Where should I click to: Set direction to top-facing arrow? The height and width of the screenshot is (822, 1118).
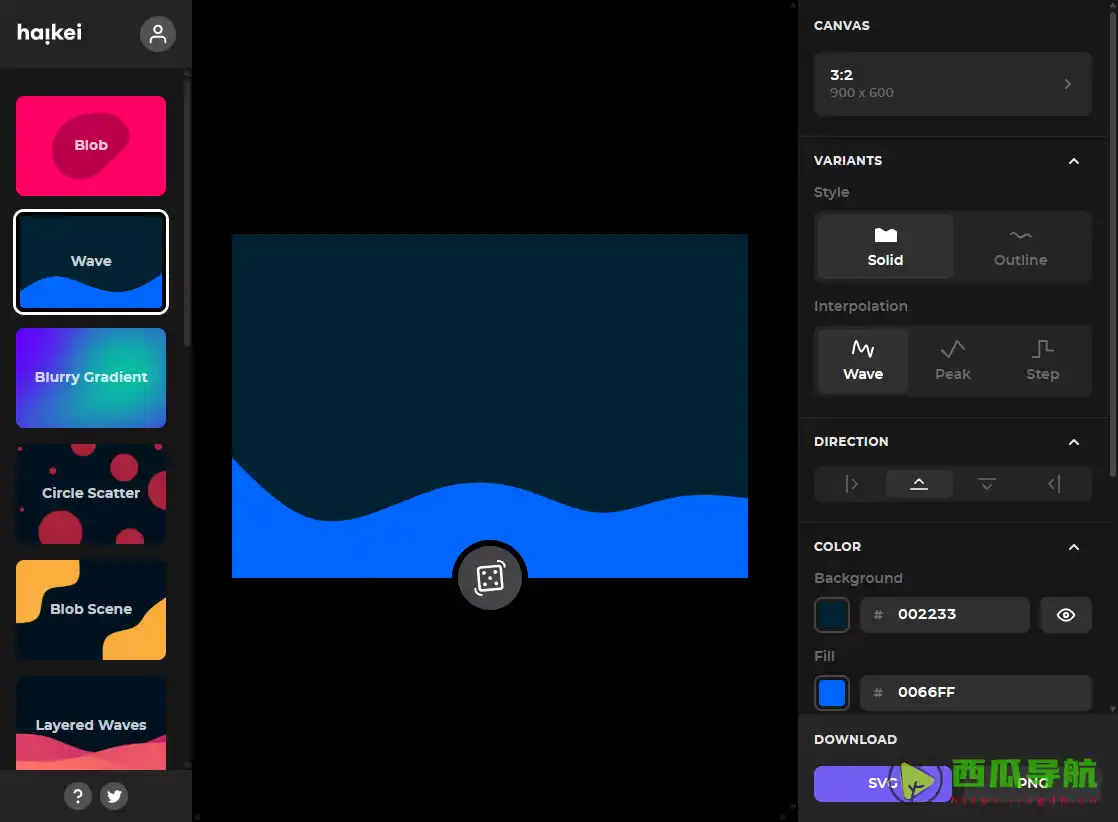(919, 484)
